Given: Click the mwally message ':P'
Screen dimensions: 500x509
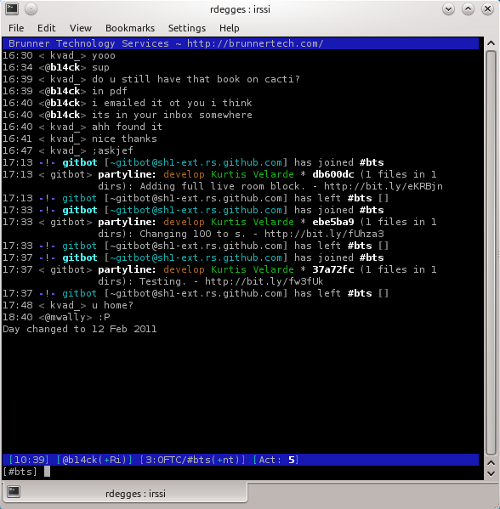Looking at the screenshot, I should click(x=104, y=317).
